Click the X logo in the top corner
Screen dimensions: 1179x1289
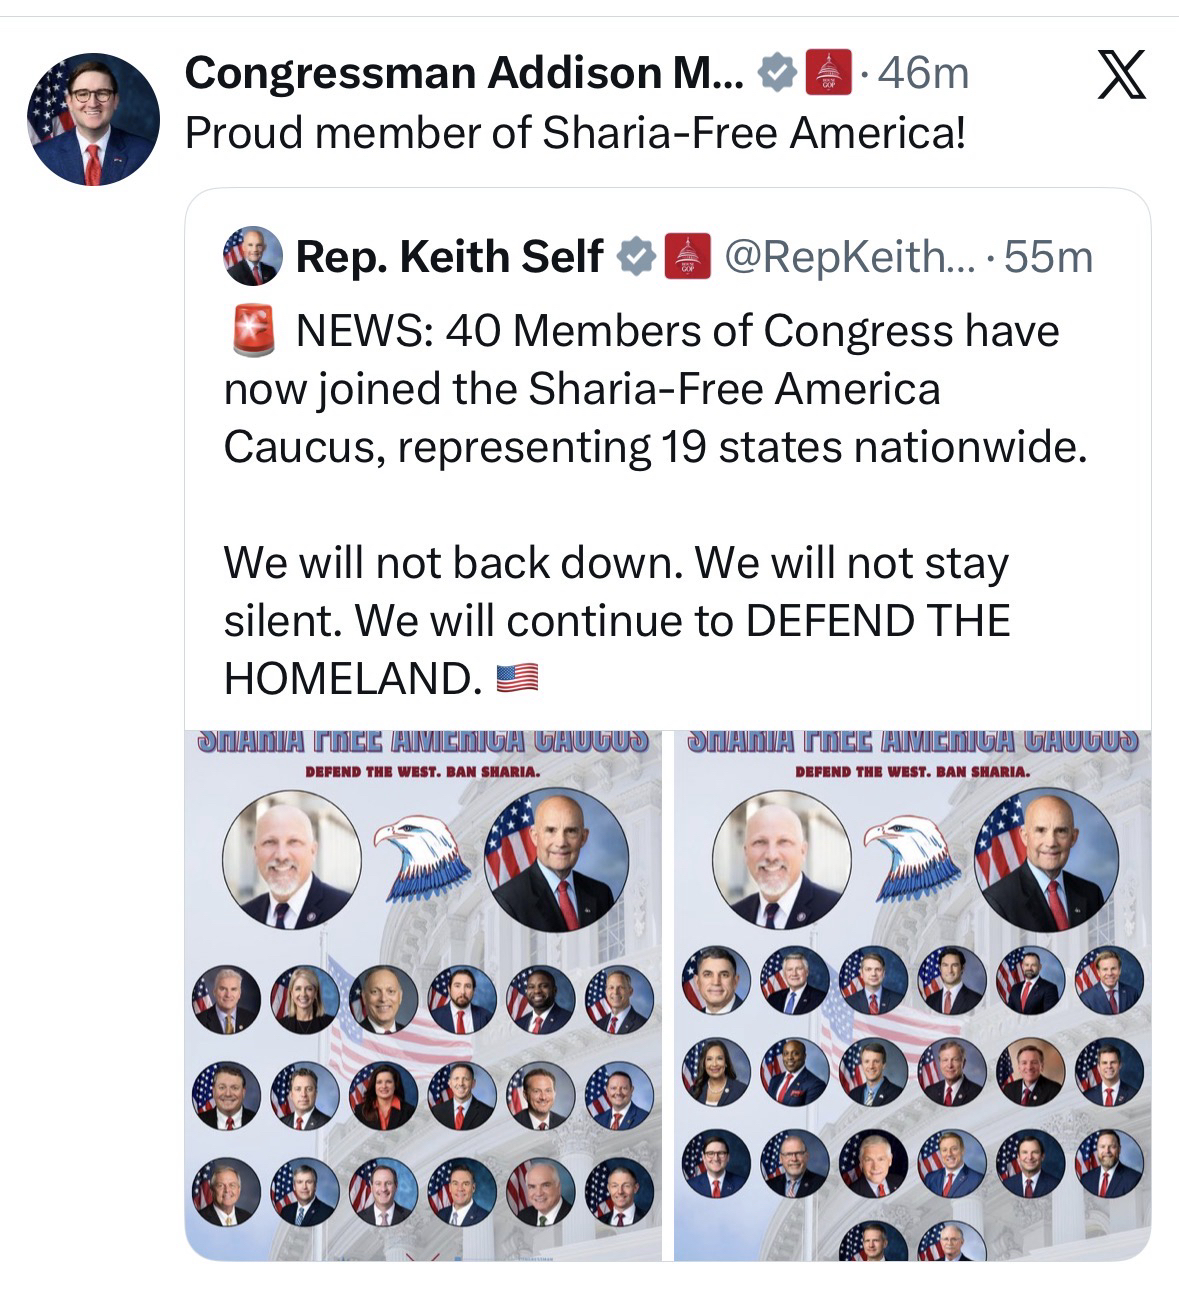[x=1121, y=76]
